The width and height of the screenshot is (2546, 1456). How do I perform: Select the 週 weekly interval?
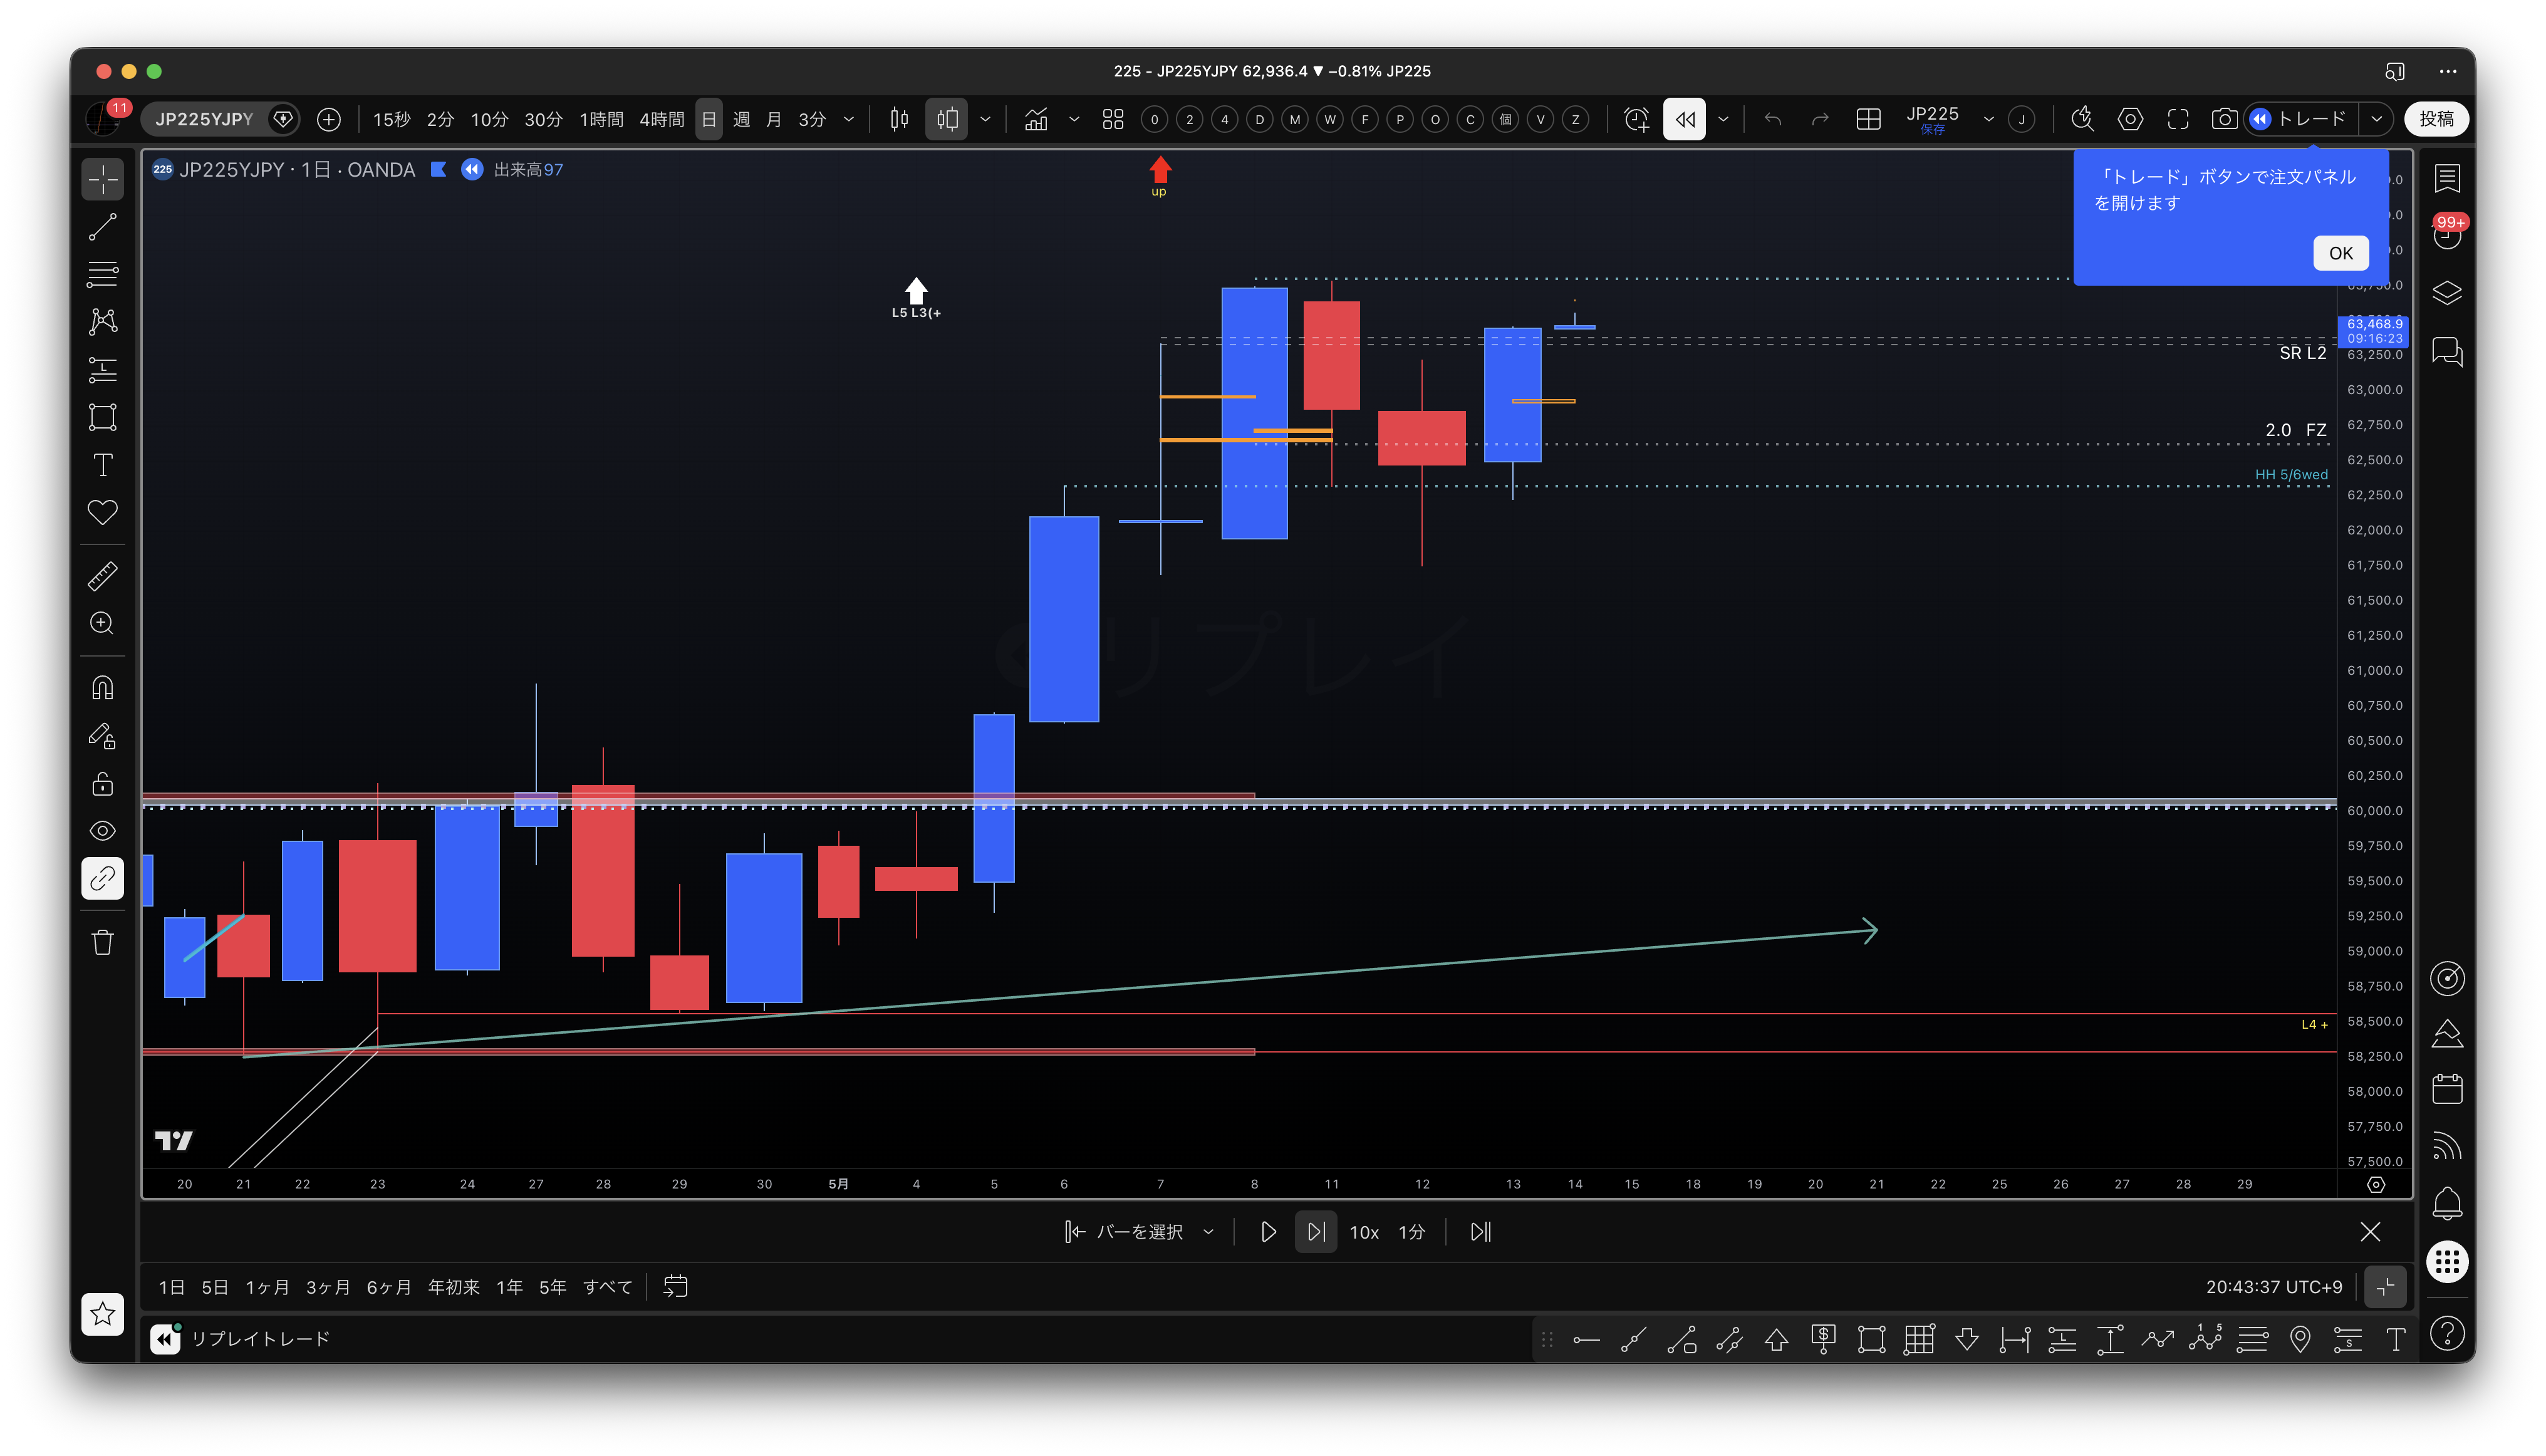click(x=741, y=119)
